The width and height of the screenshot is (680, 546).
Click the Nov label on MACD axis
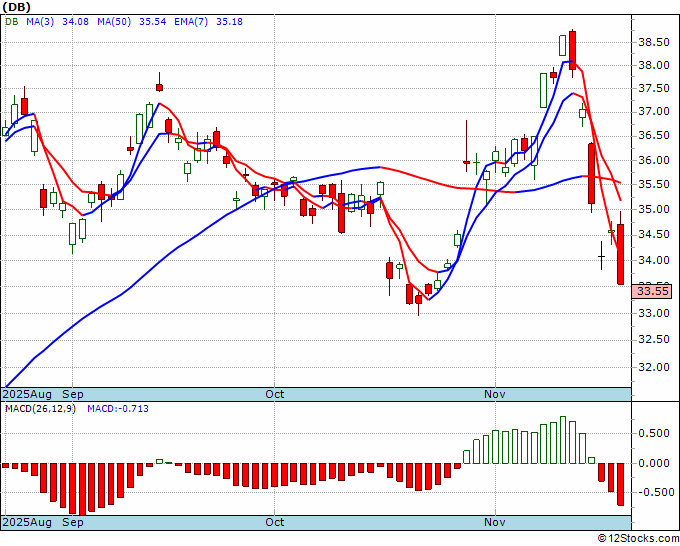pyautogui.click(x=495, y=522)
